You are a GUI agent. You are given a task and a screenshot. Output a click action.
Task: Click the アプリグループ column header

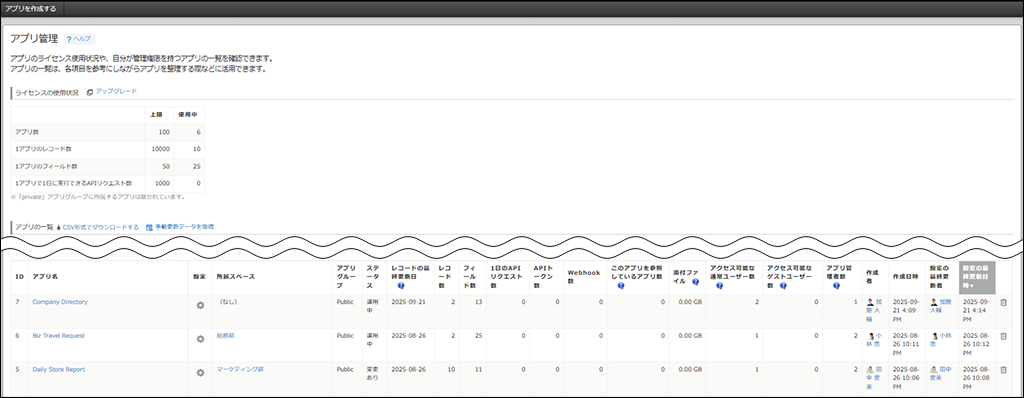(x=347, y=276)
